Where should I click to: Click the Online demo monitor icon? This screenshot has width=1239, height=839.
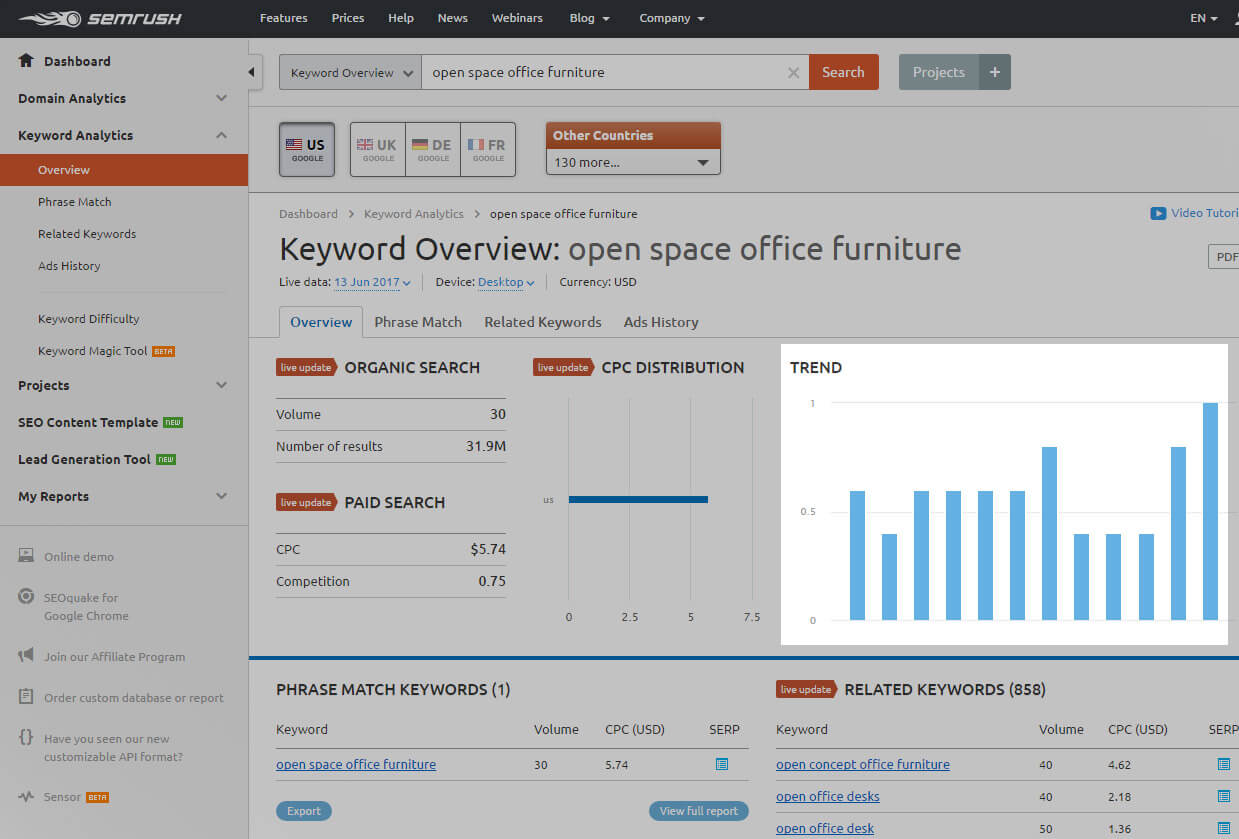click(x=26, y=556)
